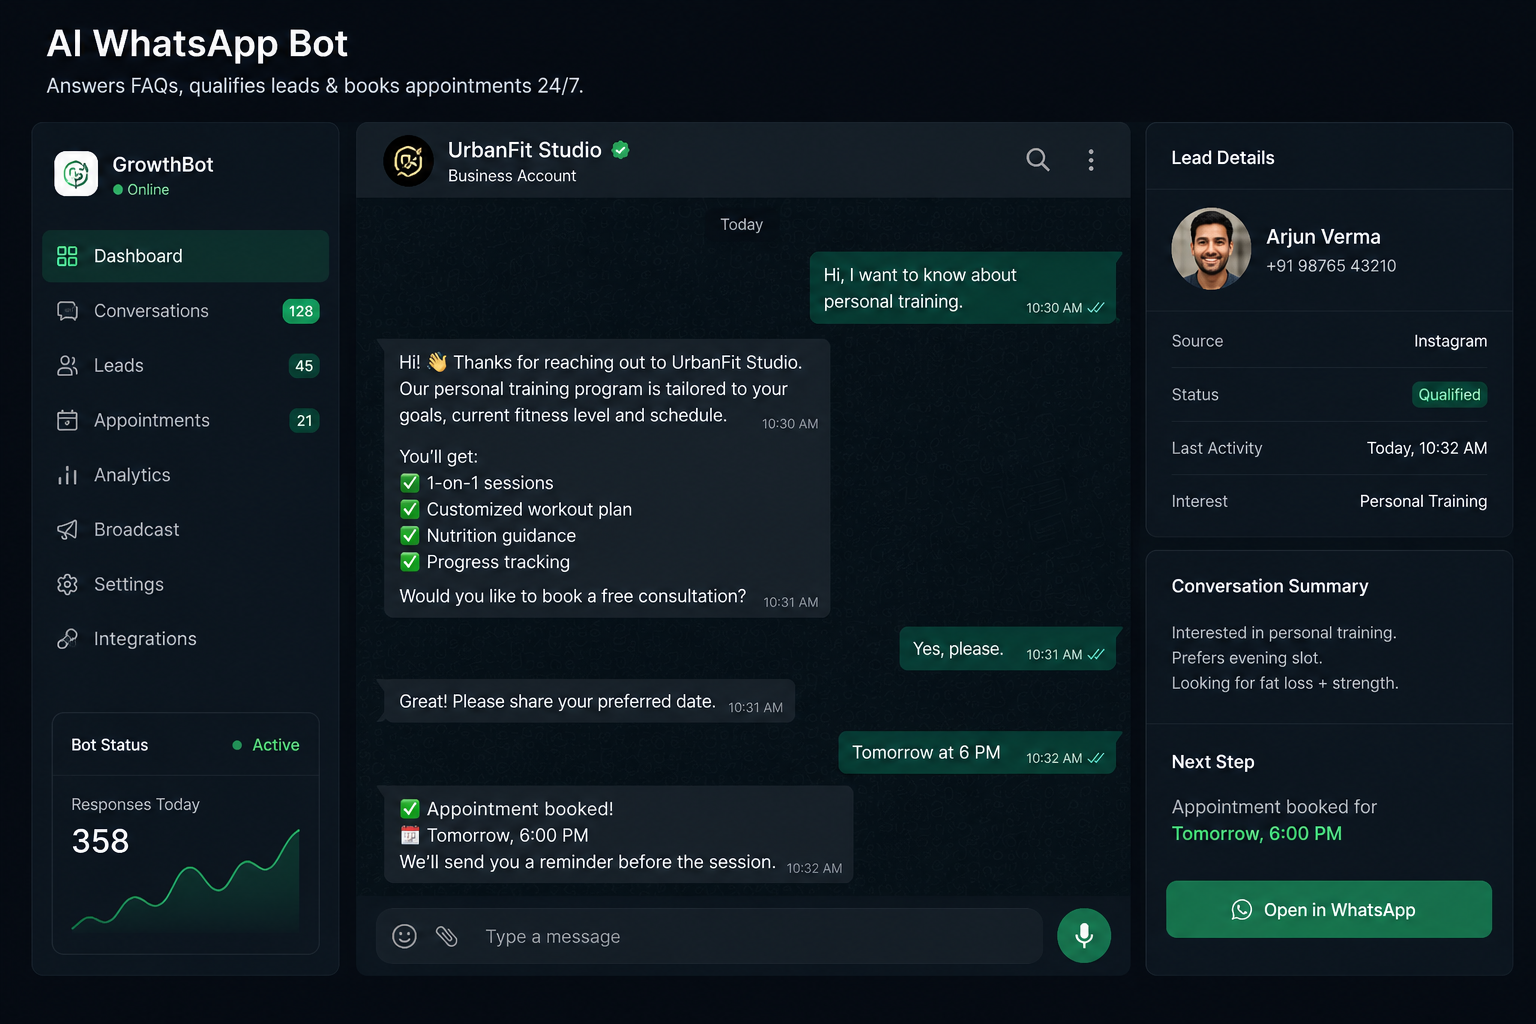Click the Responses Today trend chart
Image resolution: width=1536 pixels, height=1024 pixels.
[186, 880]
